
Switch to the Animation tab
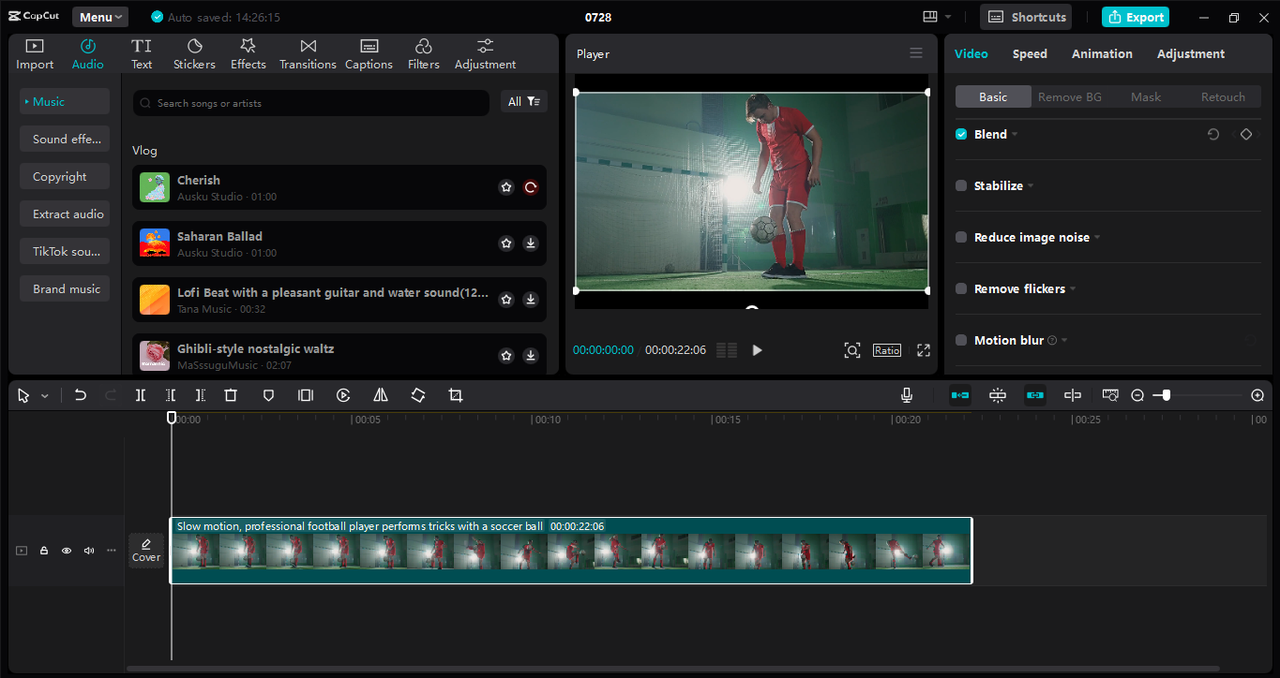point(1102,54)
